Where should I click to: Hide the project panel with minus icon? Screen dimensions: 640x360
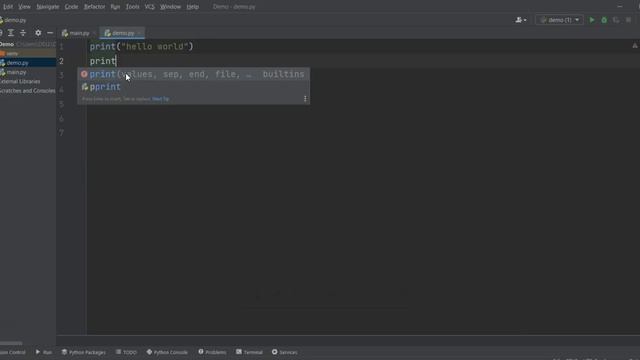50,33
